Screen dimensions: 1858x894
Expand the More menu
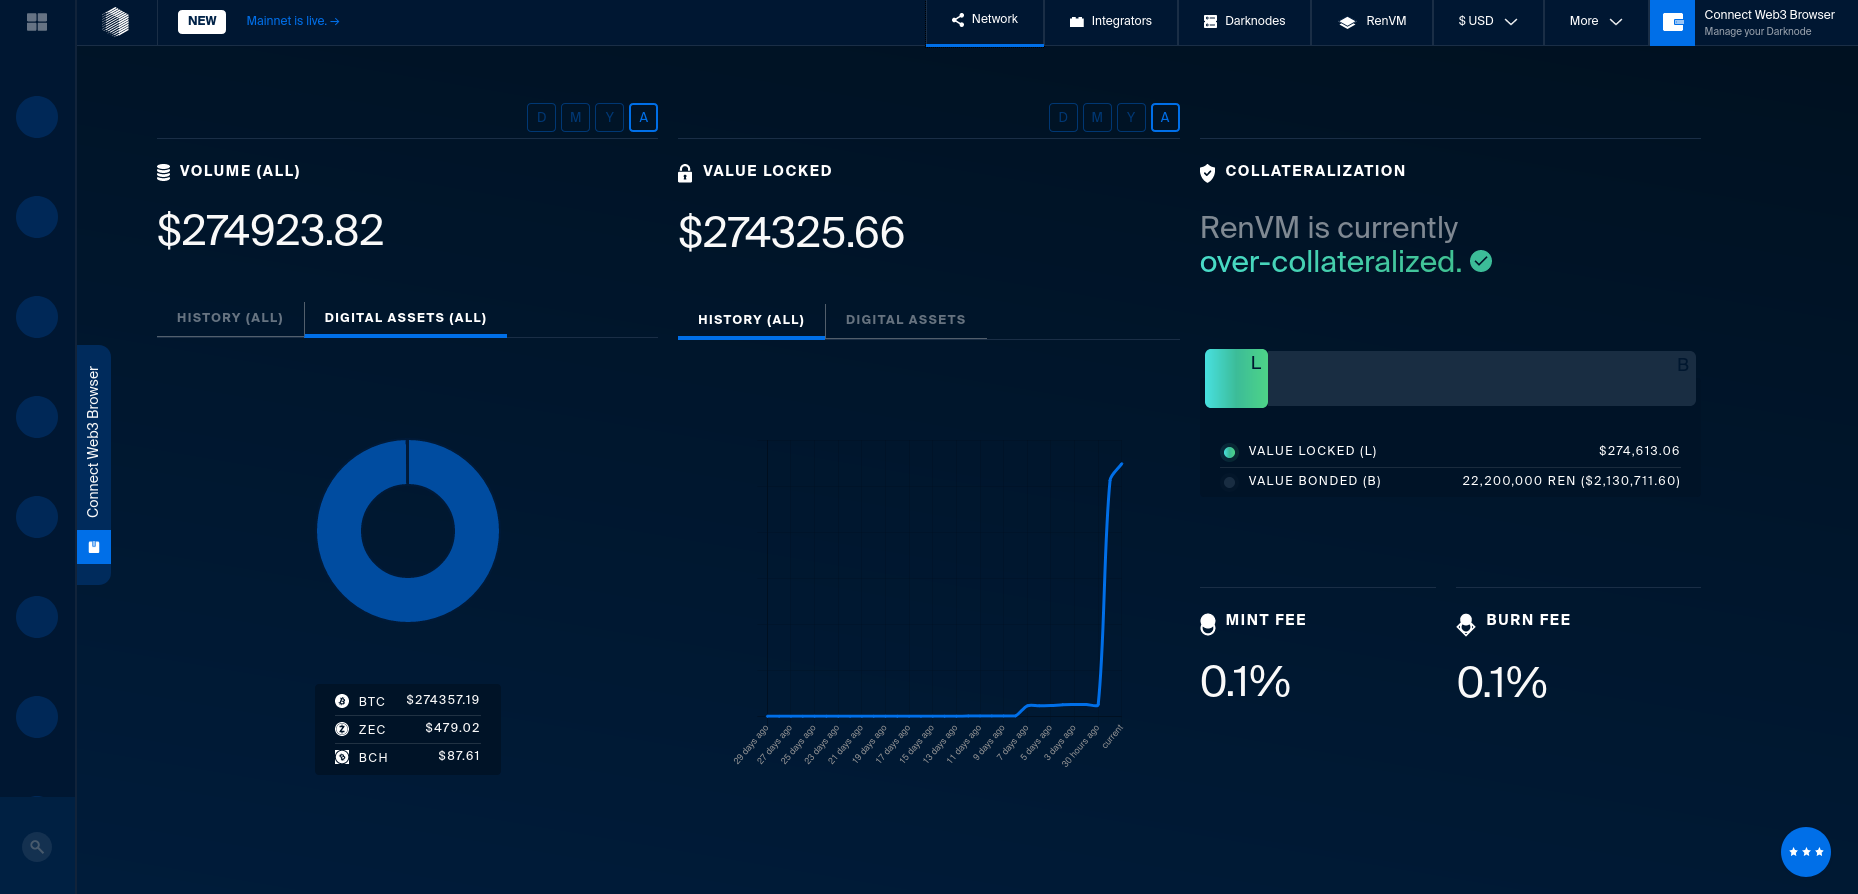pos(1596,22)
